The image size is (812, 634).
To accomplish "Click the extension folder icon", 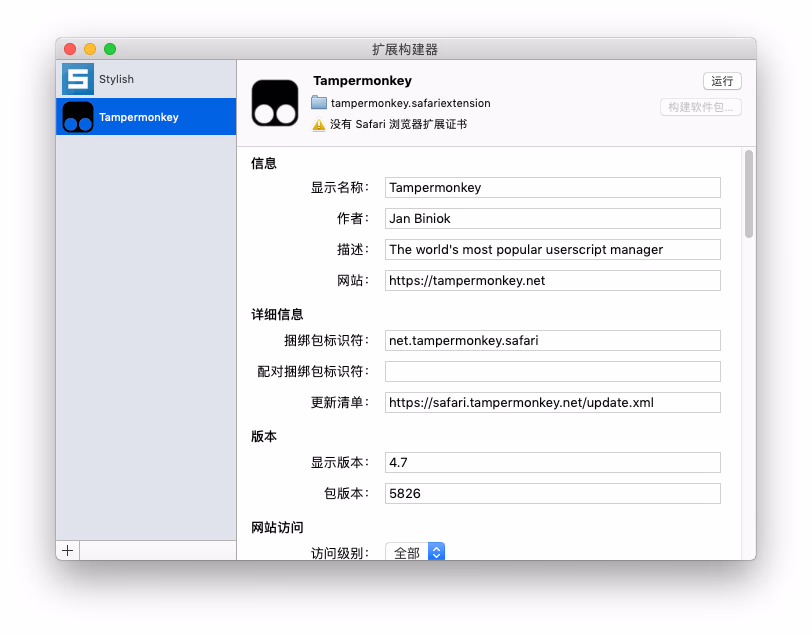I will click(319, 103).
